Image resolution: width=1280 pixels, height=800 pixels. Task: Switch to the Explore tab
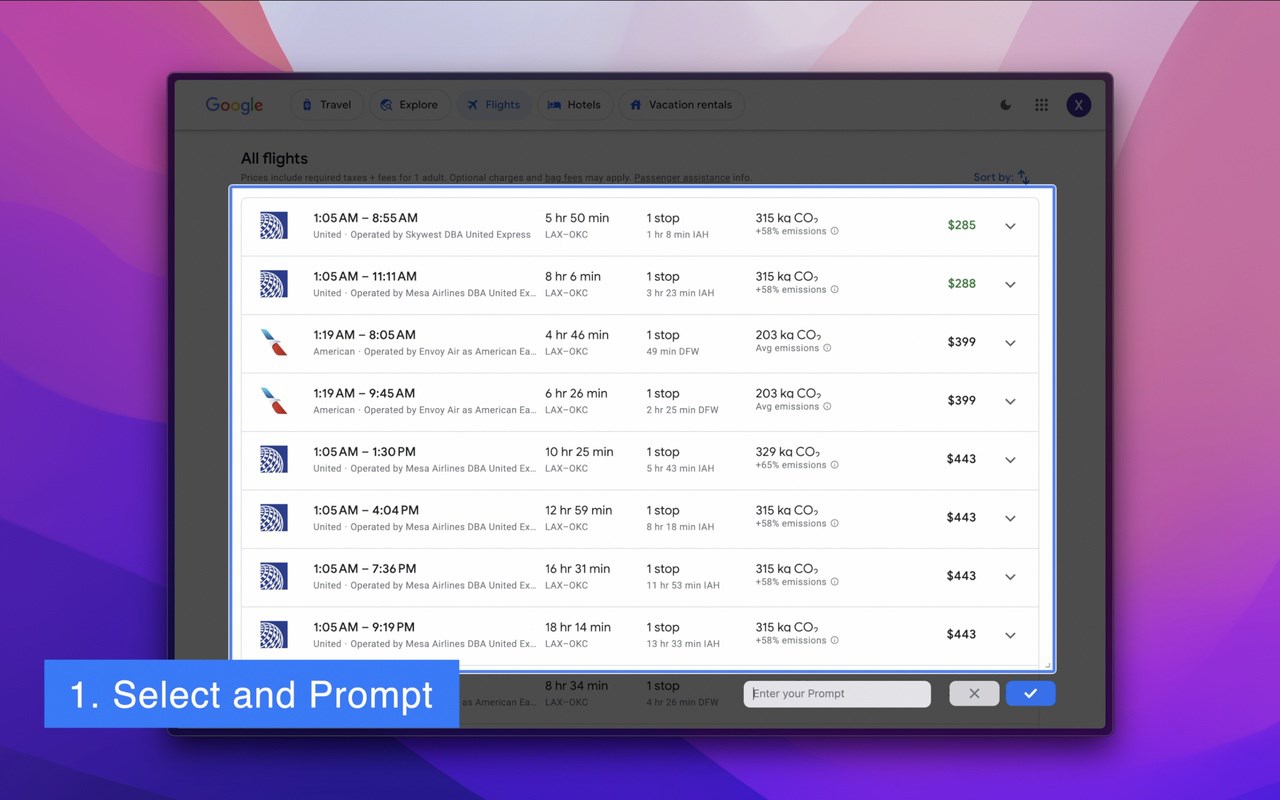click(409, 105)
